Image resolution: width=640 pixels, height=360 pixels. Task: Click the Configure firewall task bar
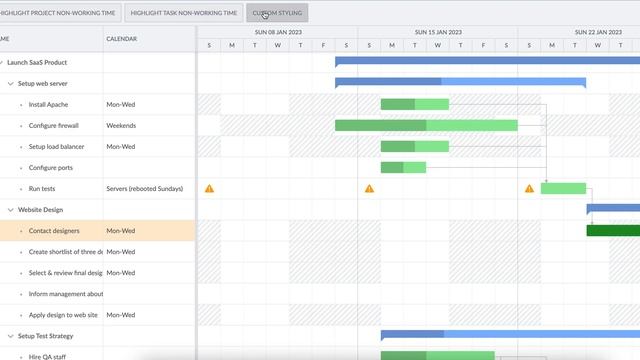click(x=426, y=125)
